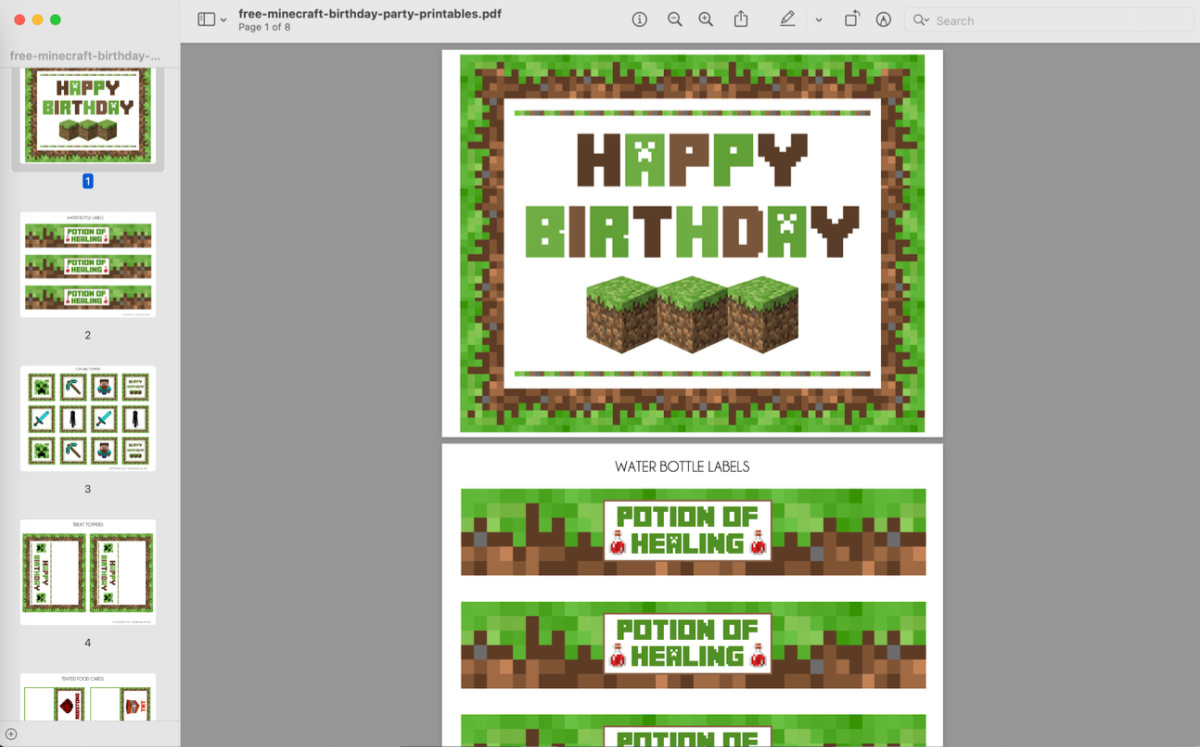The width and height of the screenshot is (1200, 747).
Task: Expand the markup tools chevron
Action: click(817, 19)
